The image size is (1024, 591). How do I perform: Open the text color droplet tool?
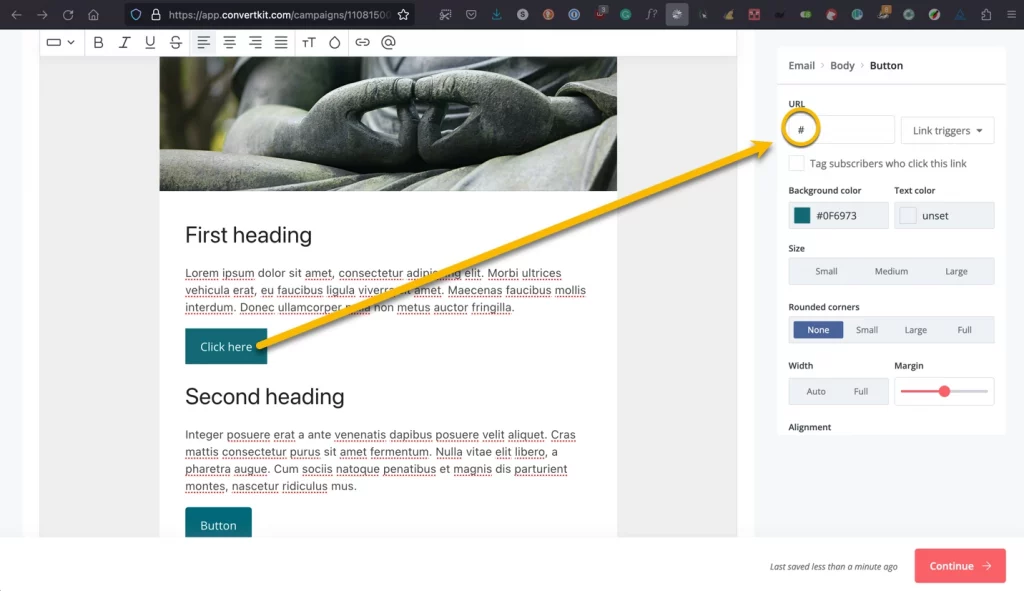coord(334,42)
